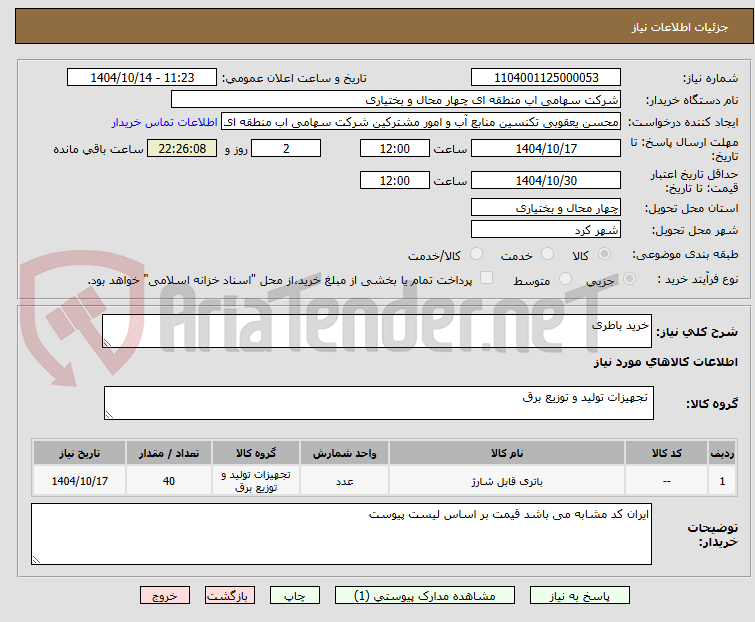
Task: Click the پاسخ به نیاز button
Action: pyautogui.click(x=580, y=596)
